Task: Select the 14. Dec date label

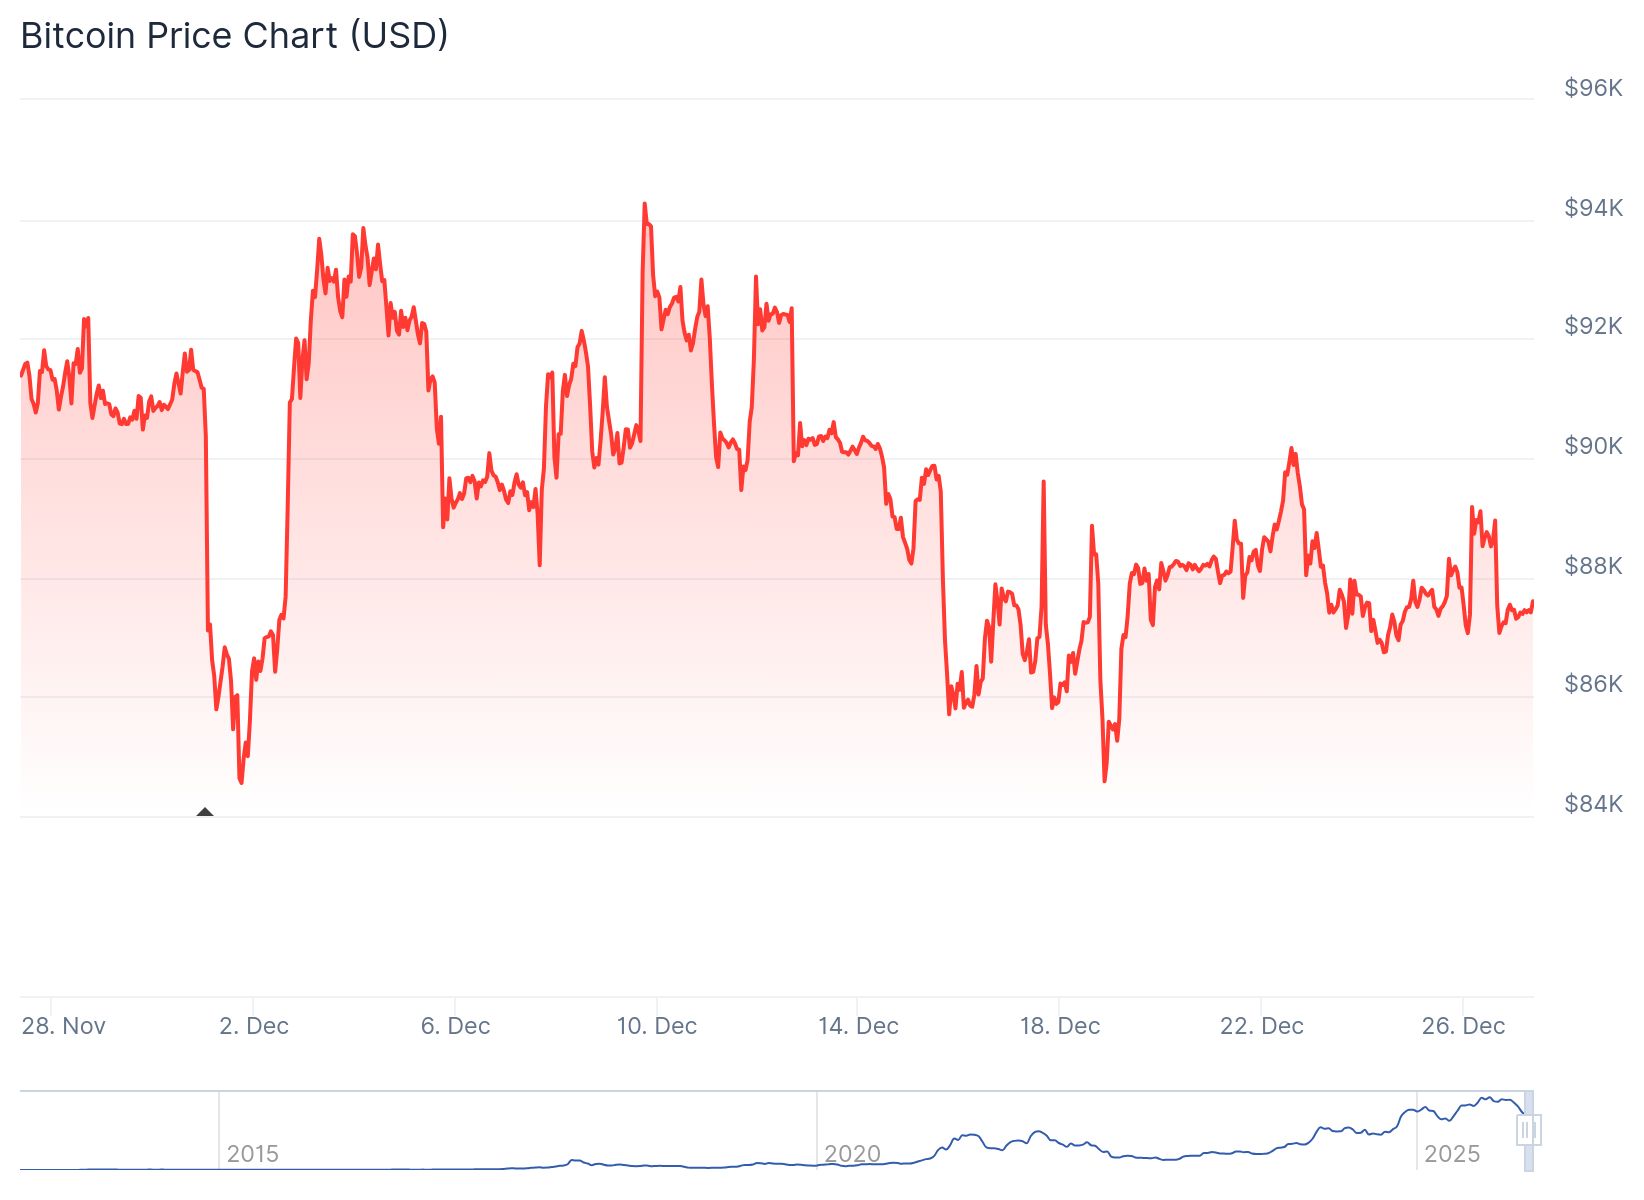Action: pyautogui.click(x=858, y=1026)
